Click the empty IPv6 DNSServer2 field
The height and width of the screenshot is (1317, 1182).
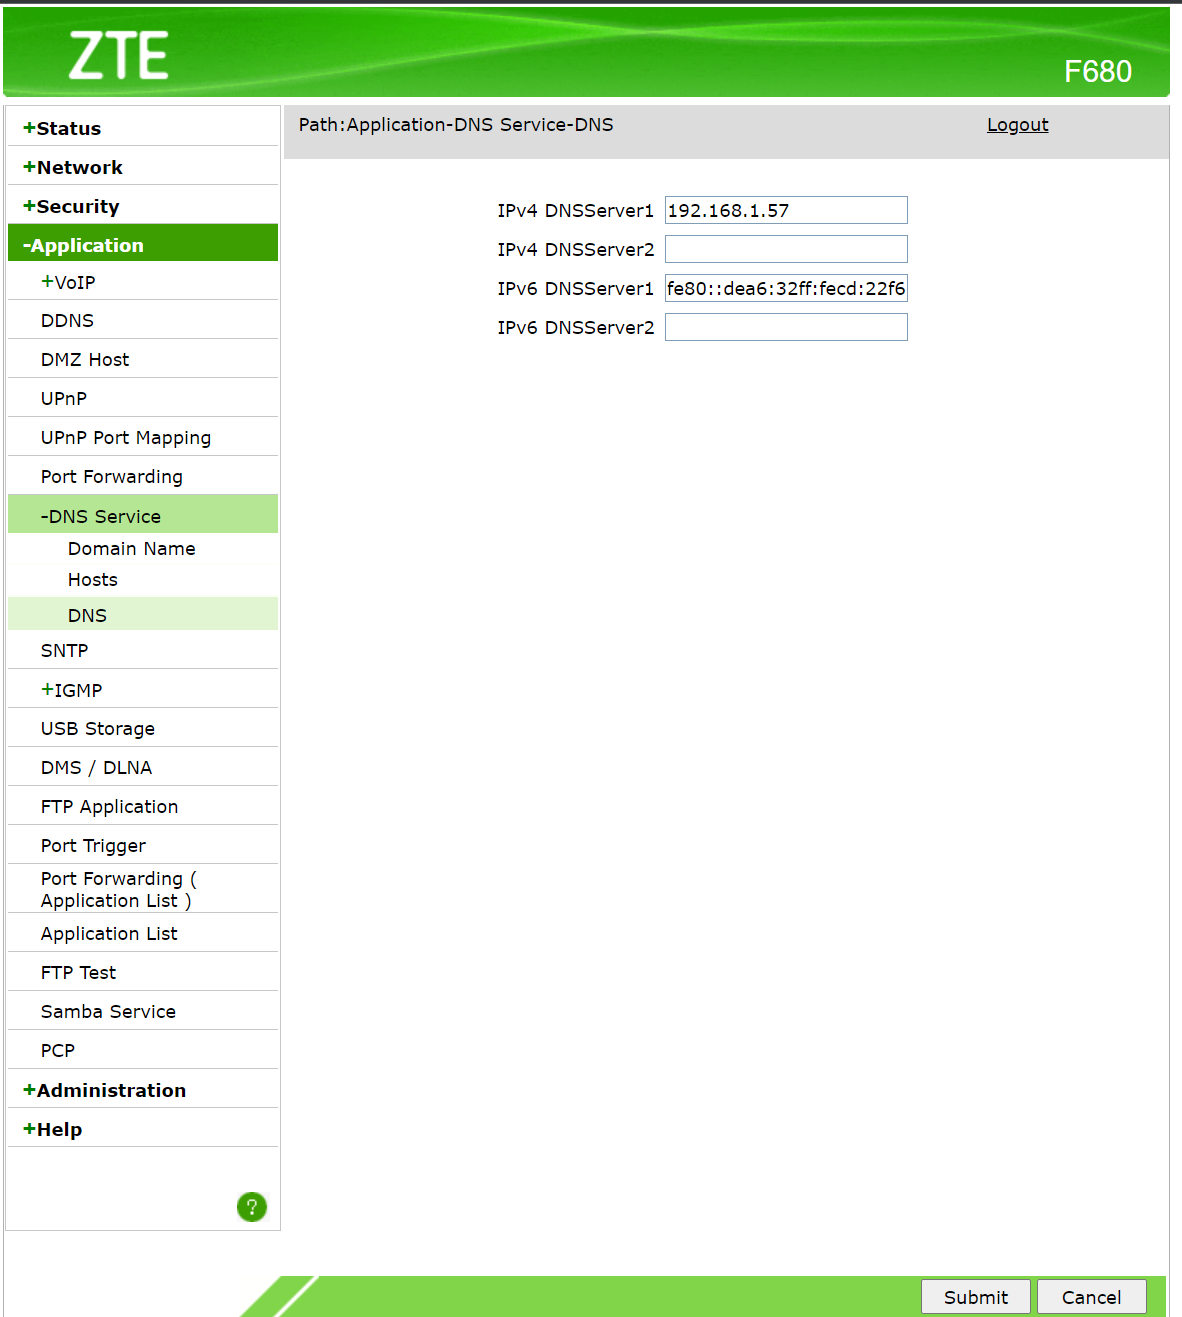[786, 327]
